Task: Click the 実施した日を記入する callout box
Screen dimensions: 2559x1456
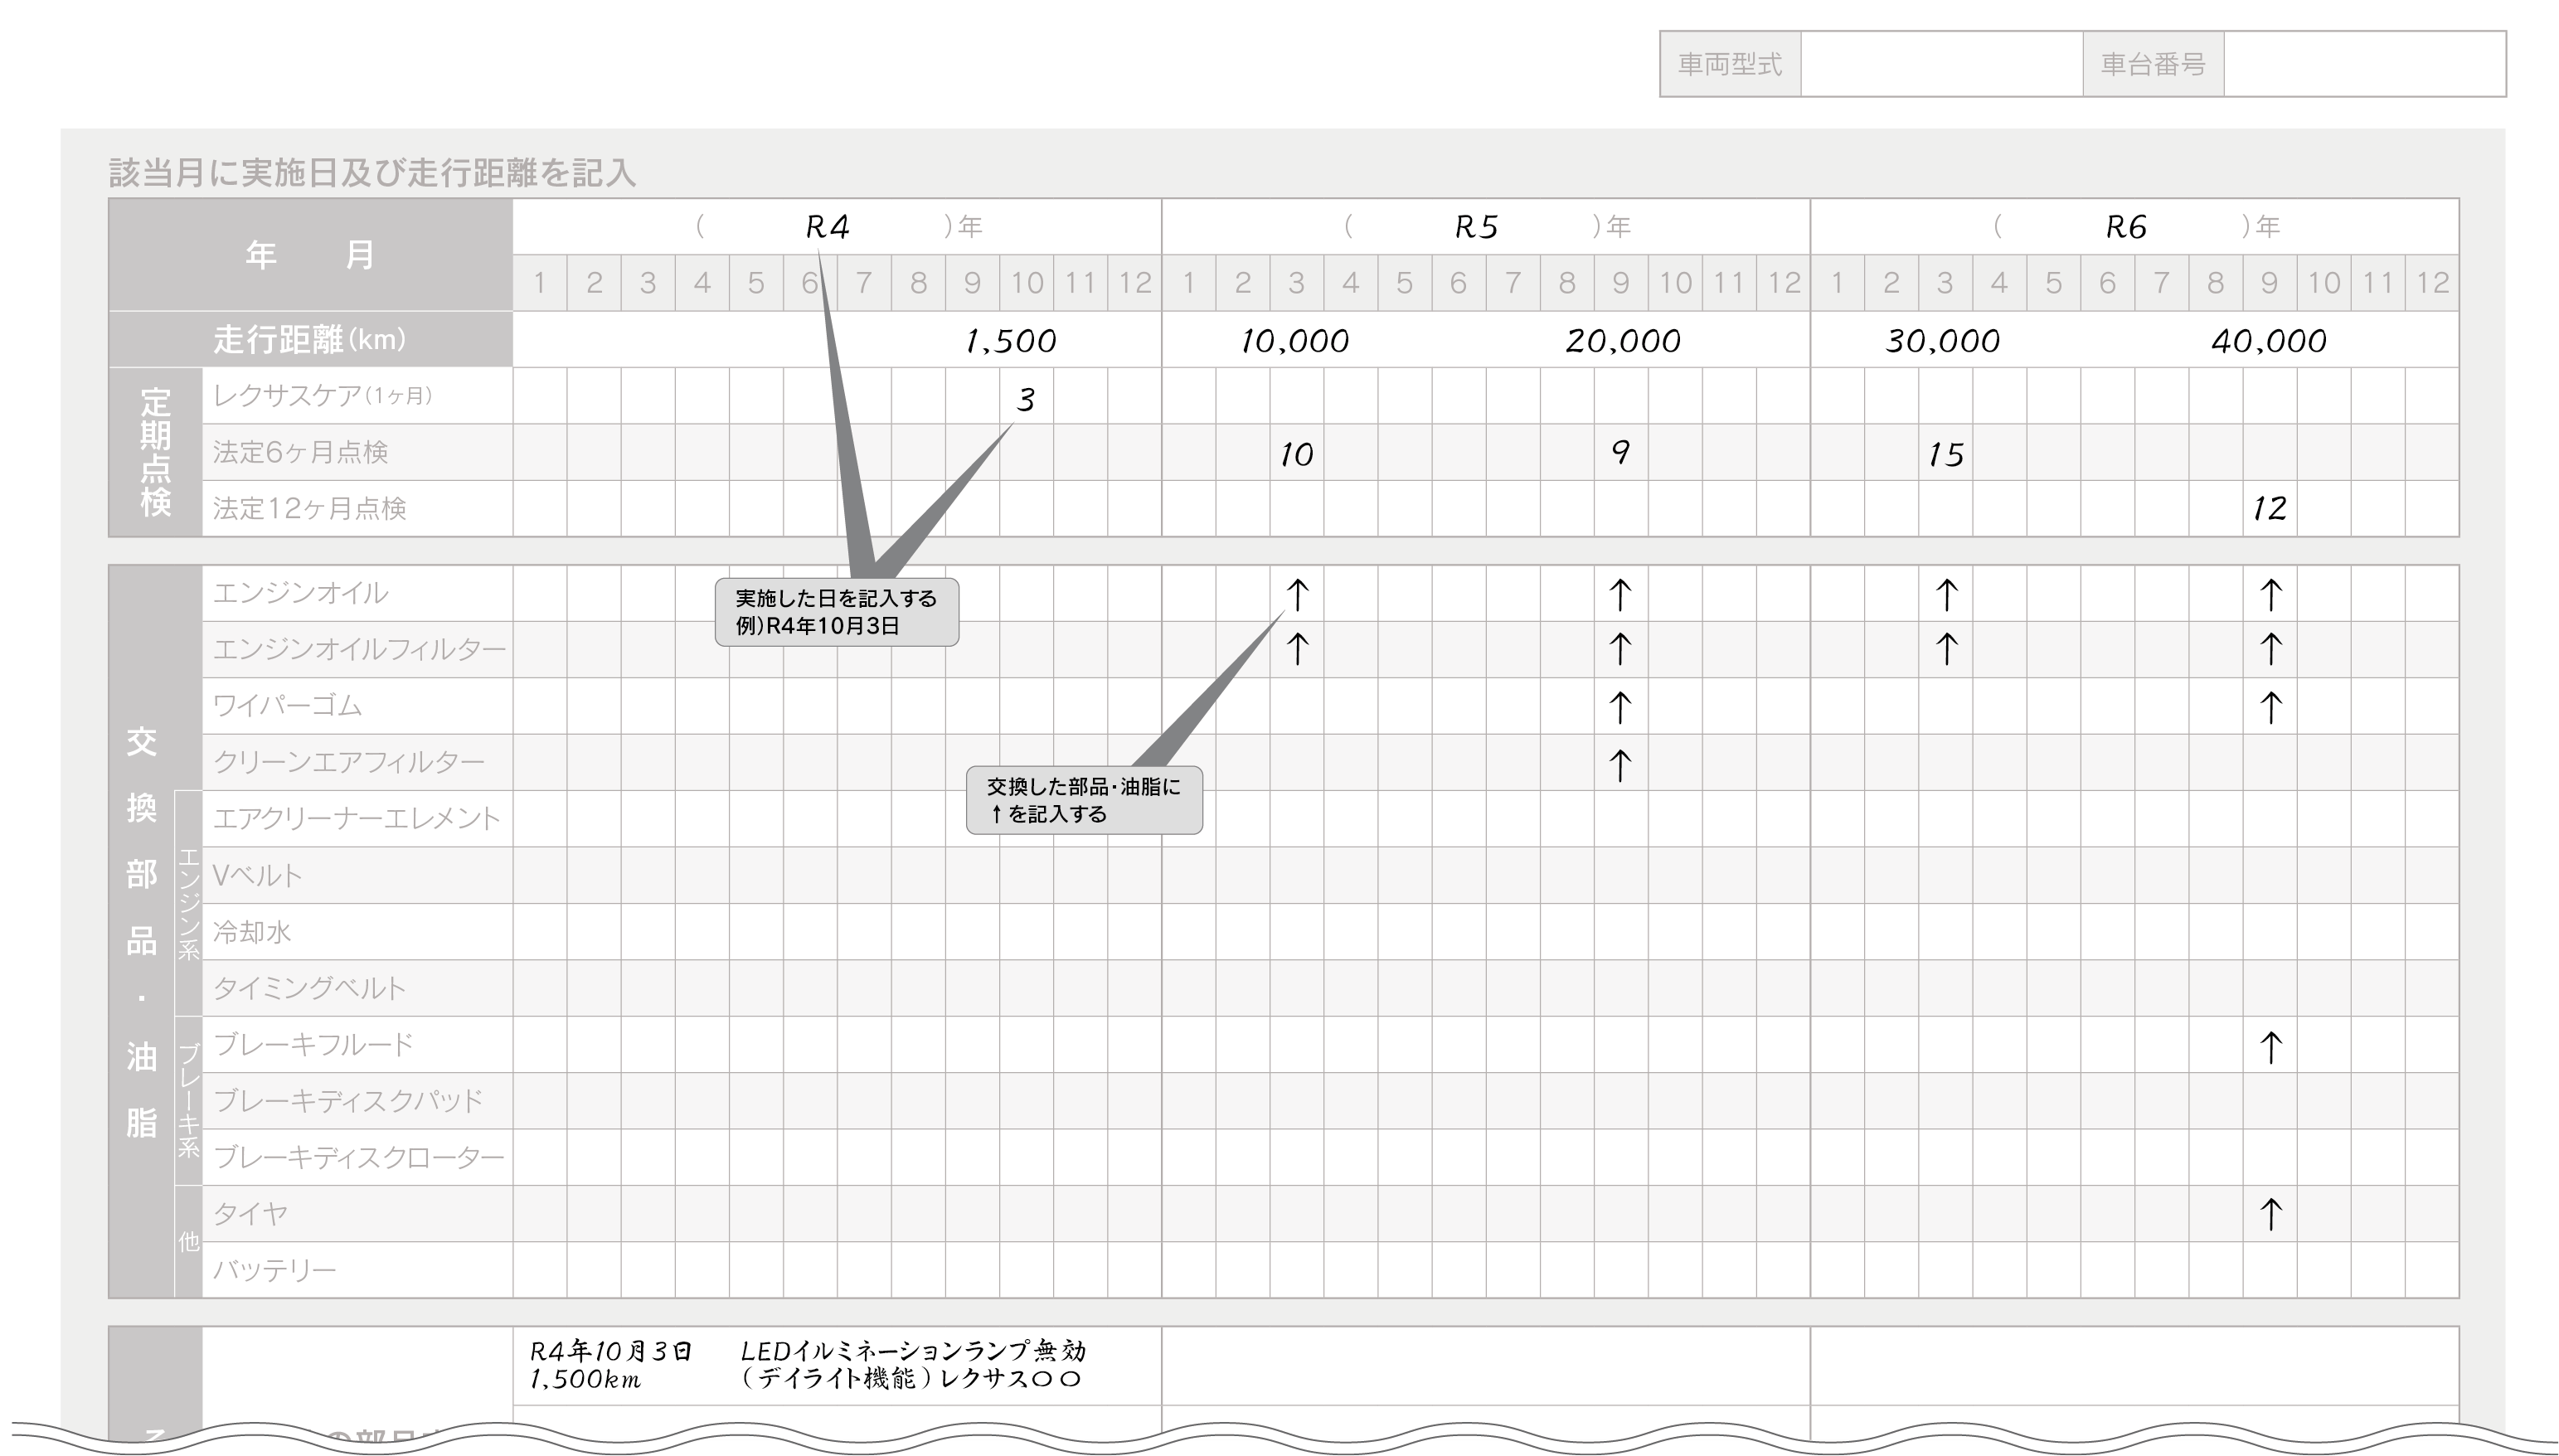Action: [x=836, y=612]
